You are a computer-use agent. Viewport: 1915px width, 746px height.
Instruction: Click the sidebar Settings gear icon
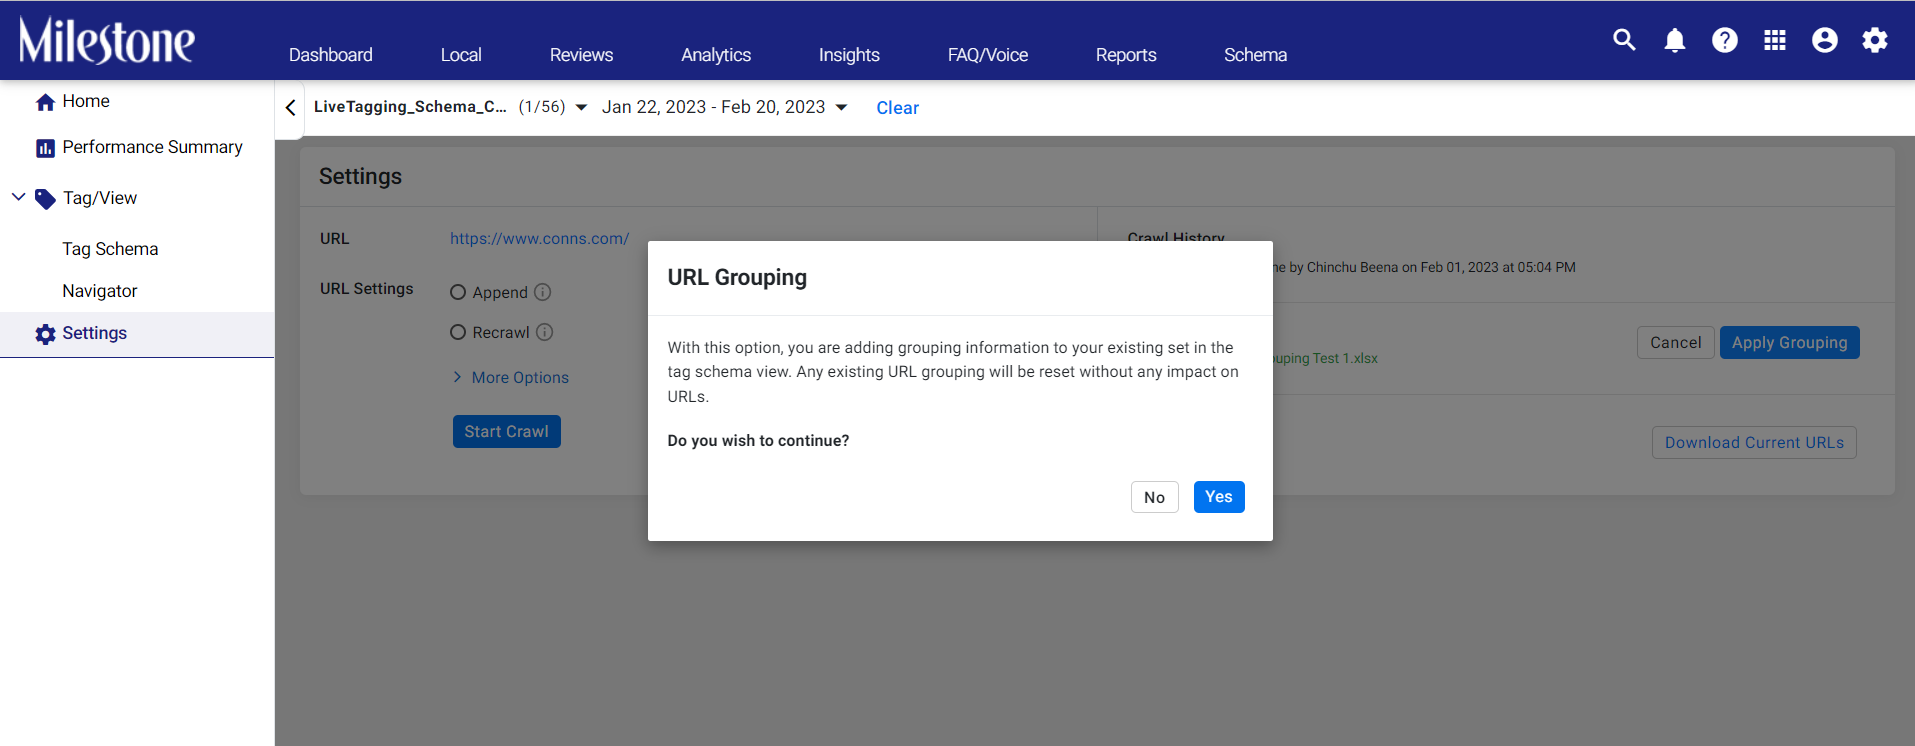pyautogui.click(x=45, y=334)
